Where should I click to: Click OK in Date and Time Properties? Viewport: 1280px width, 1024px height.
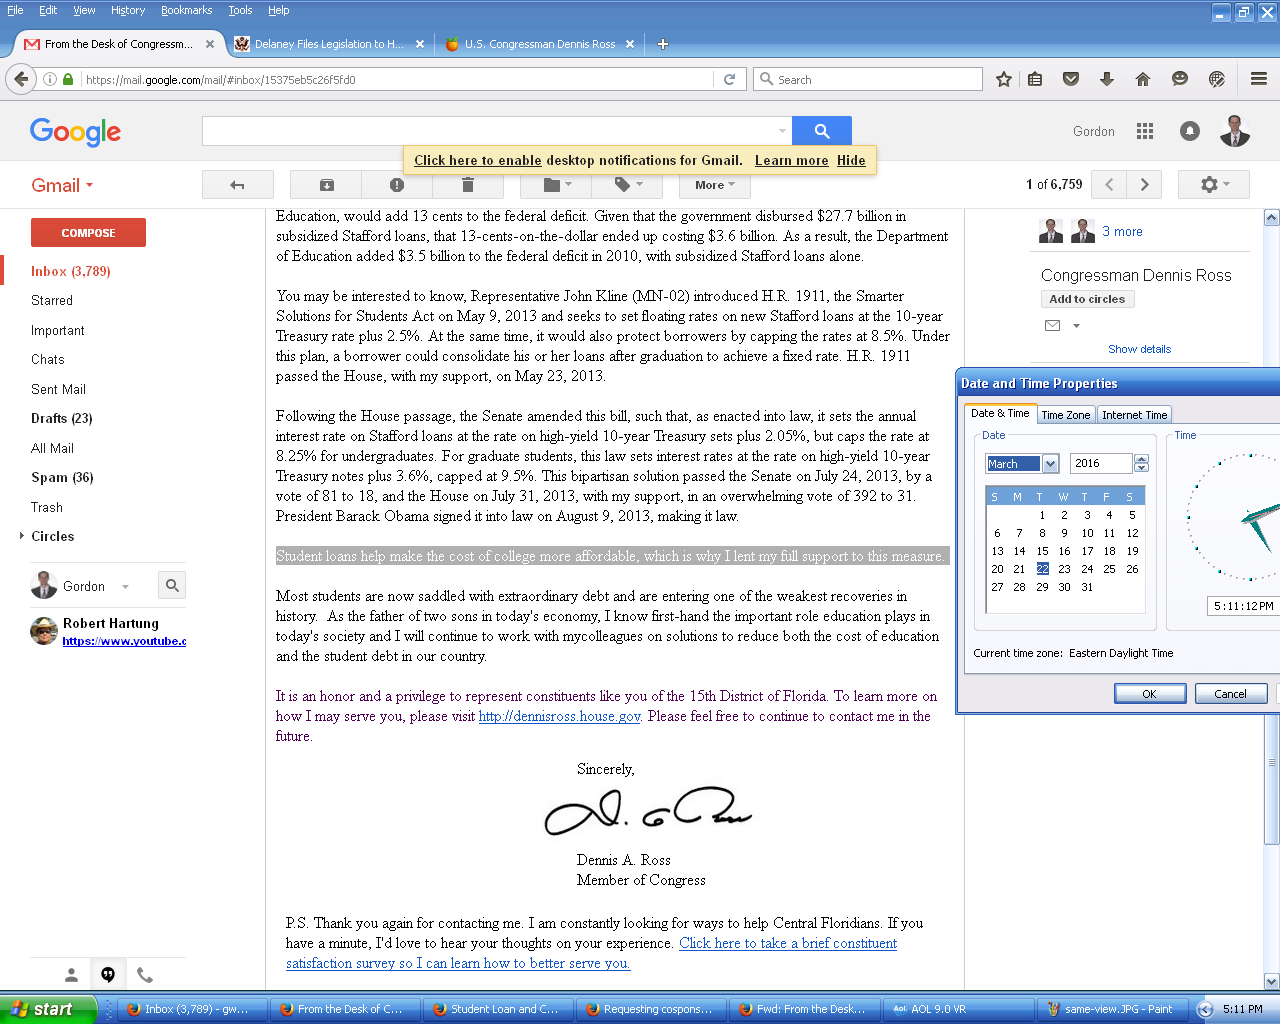1150,694
